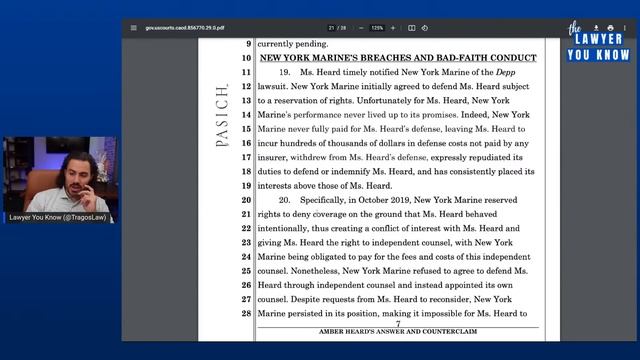Click the italic word Depp
Image resolution: width=640 pixels, height=360 pixels.
point(505,72)
